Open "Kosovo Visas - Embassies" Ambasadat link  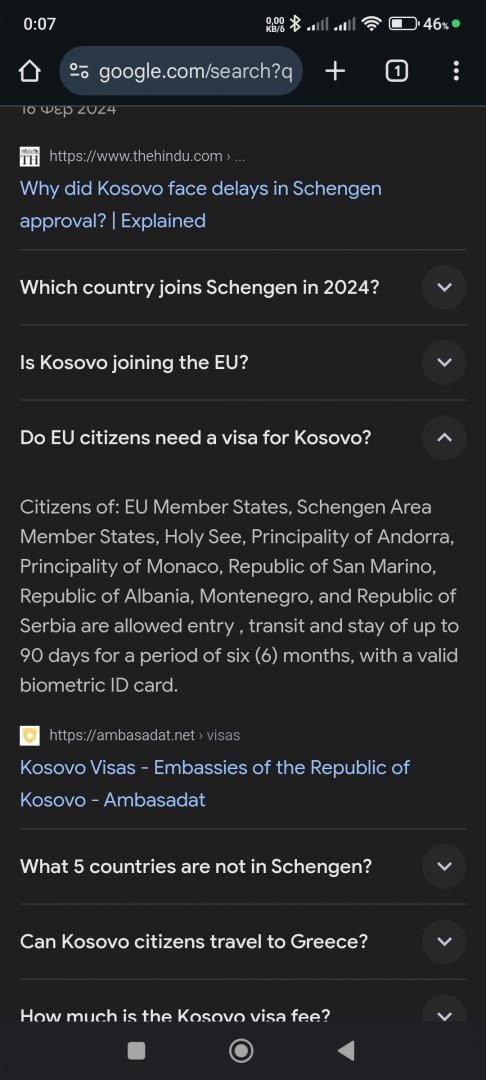(x=215, y=784)
